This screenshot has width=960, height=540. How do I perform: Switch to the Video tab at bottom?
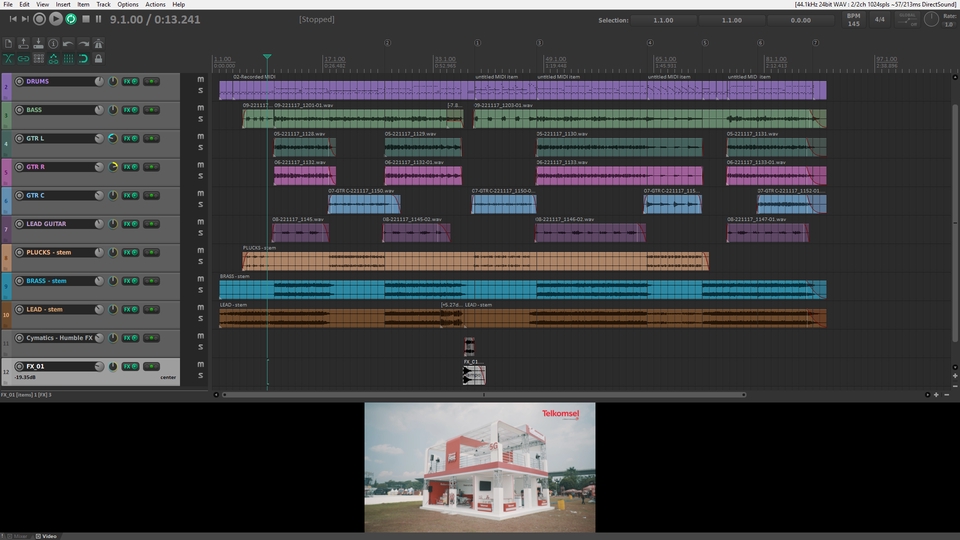click(47, 536)
